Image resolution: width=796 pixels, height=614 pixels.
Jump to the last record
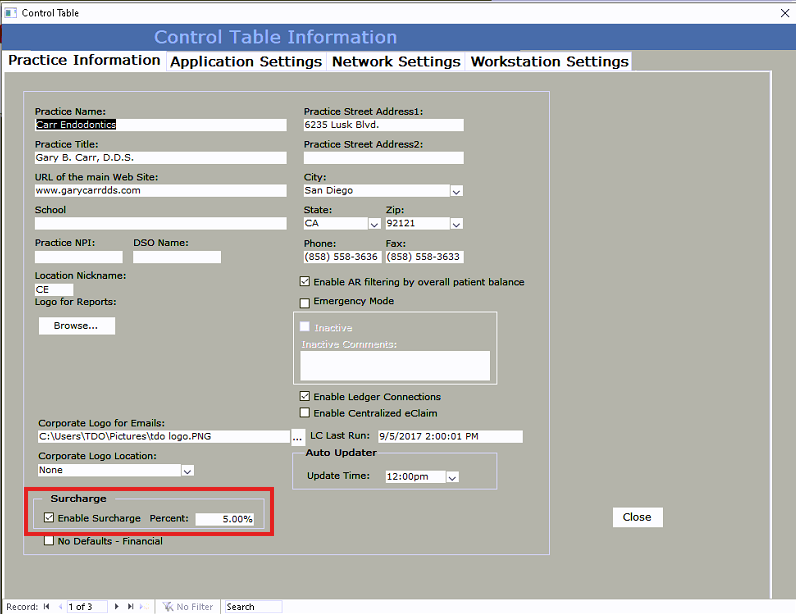(x=130, y=606)
